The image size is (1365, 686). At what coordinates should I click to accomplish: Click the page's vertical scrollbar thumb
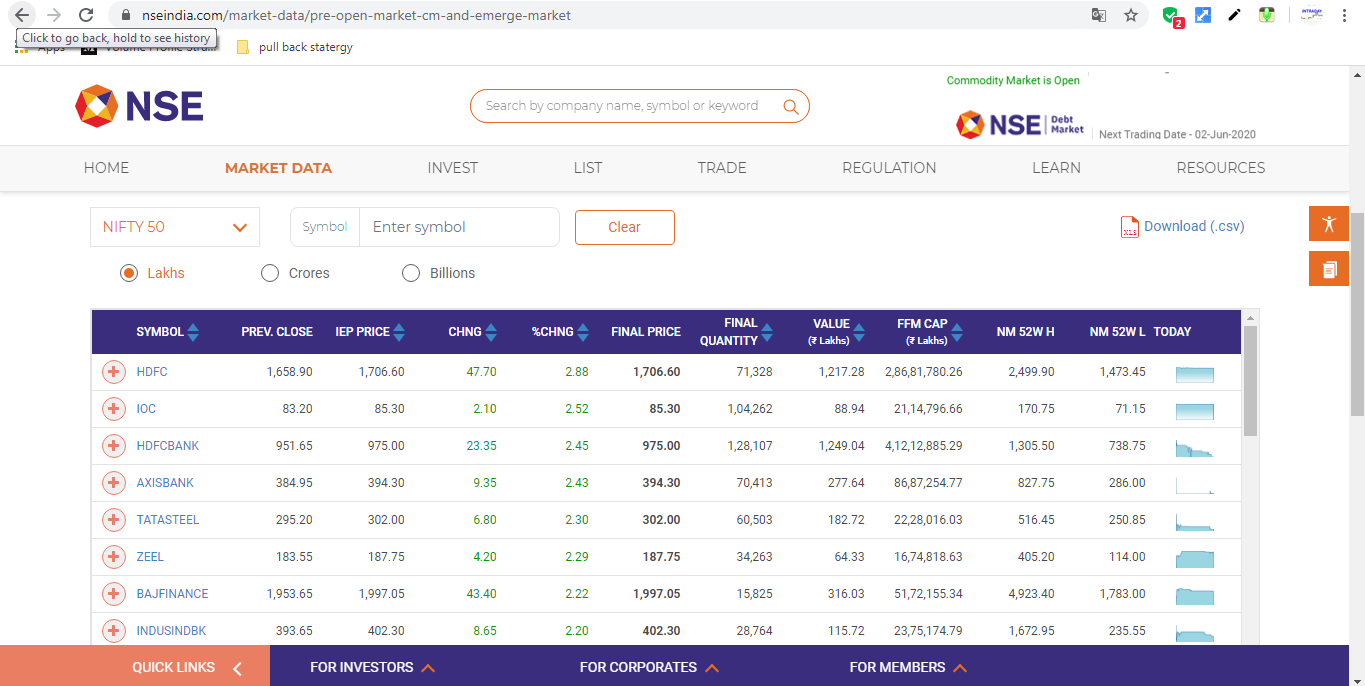1357,315
